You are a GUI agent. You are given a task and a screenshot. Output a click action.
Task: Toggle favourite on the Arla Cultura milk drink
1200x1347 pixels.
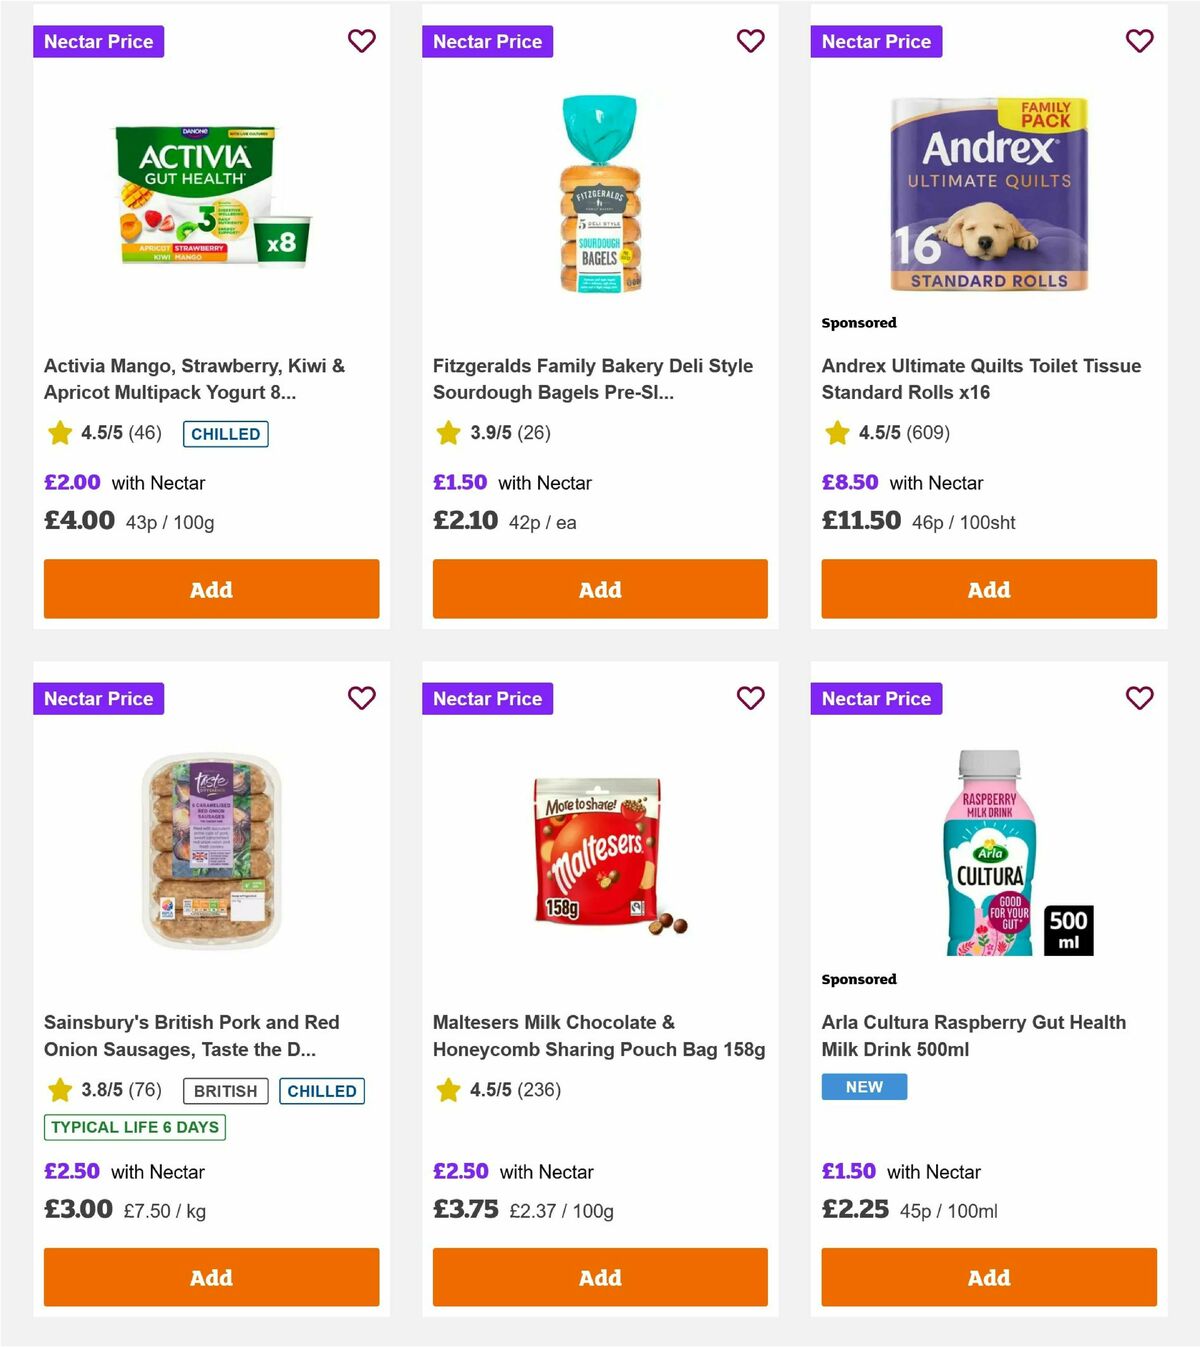tap(1139, 698)
